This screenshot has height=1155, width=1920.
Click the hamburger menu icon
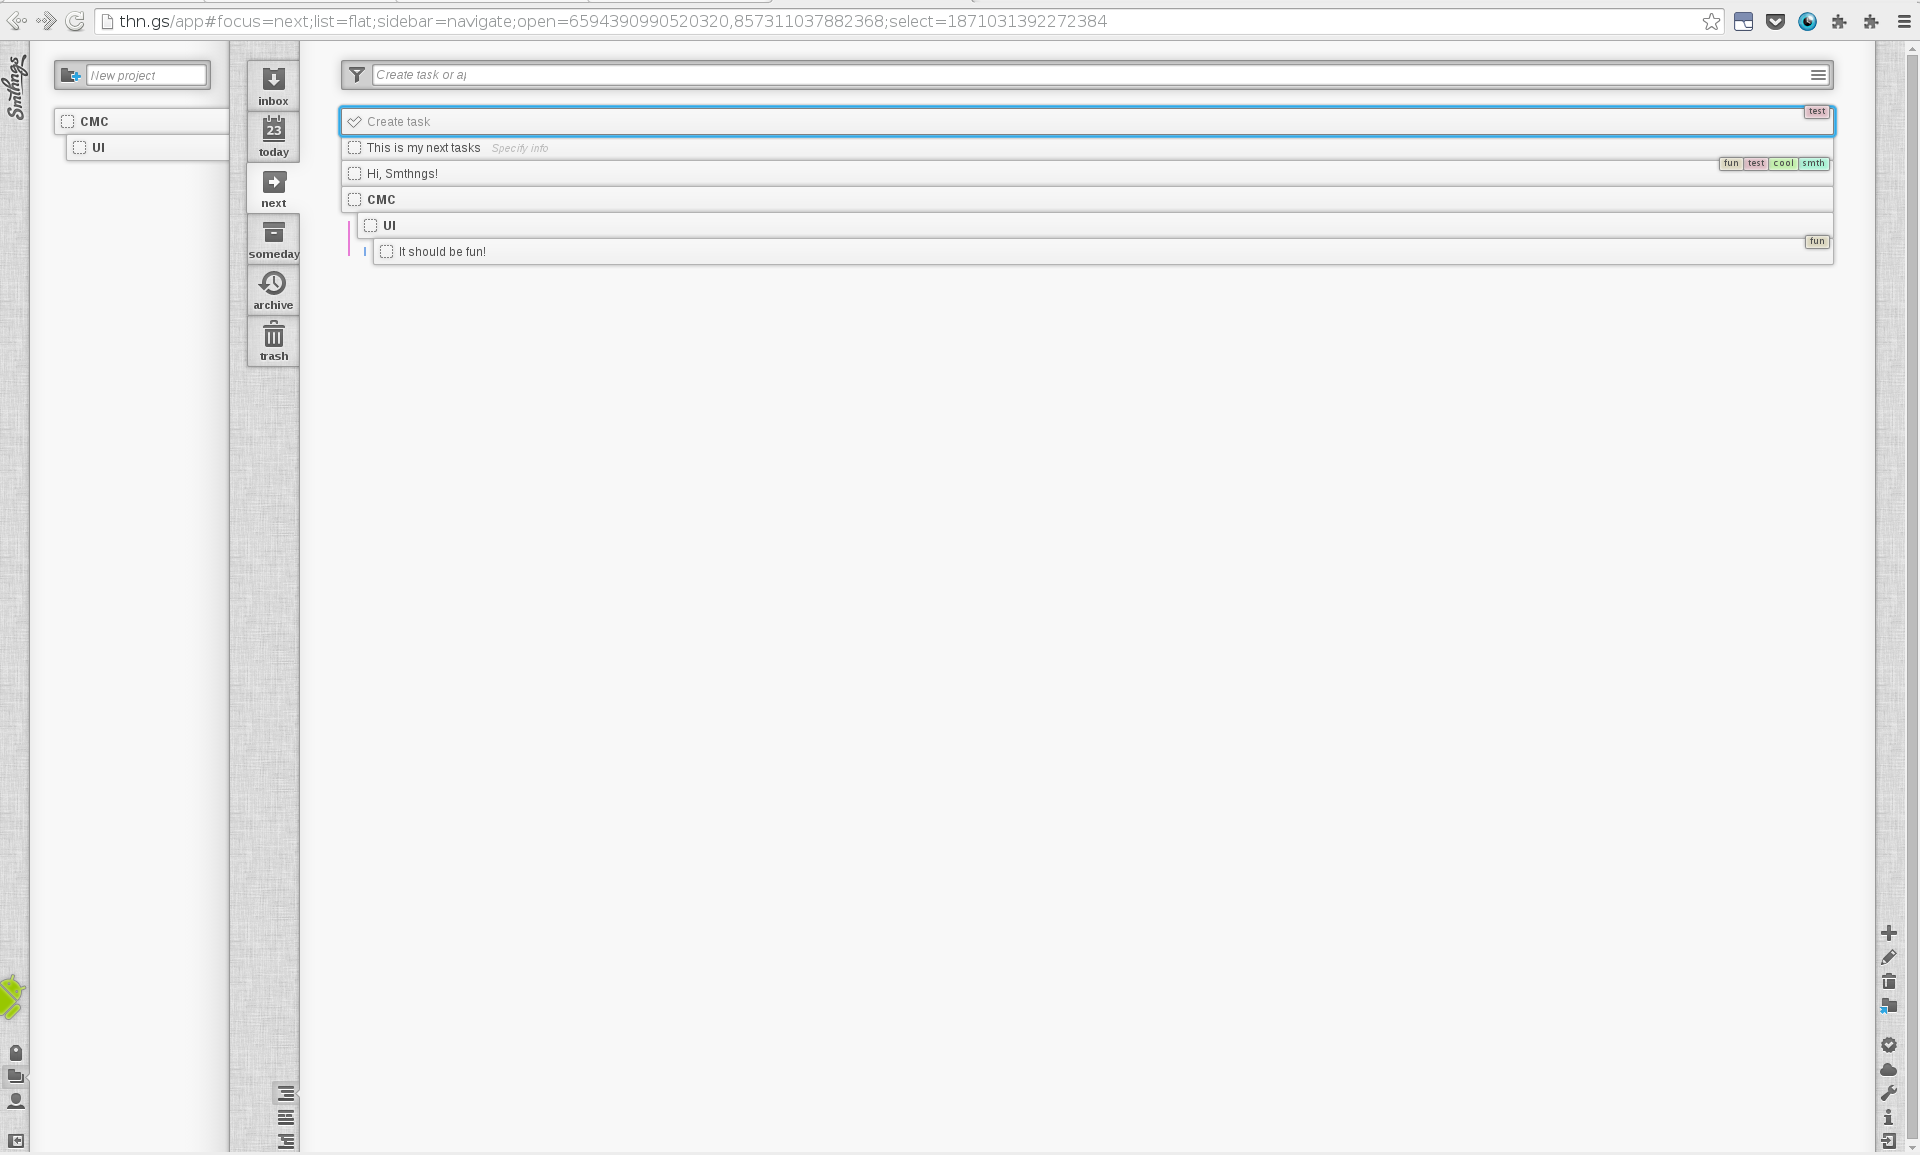pyautogui.click(x=1819, y=74)
